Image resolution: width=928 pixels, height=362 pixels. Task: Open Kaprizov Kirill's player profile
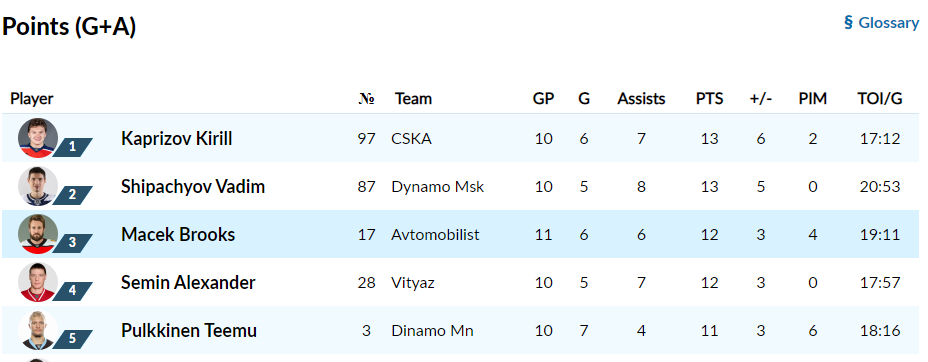pyautogui.click(x=176, y=138)
